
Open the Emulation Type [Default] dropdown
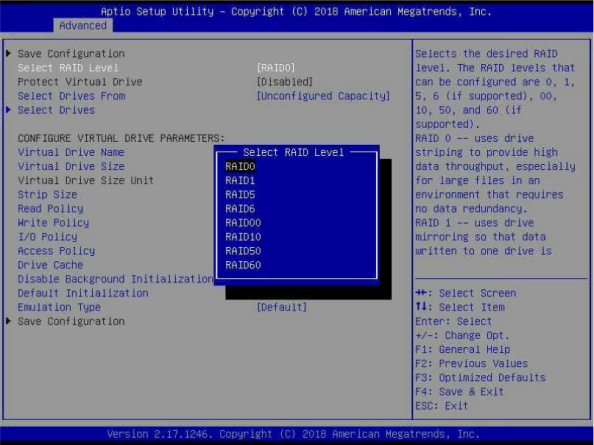pyautogui.click(x=281, y=307)
